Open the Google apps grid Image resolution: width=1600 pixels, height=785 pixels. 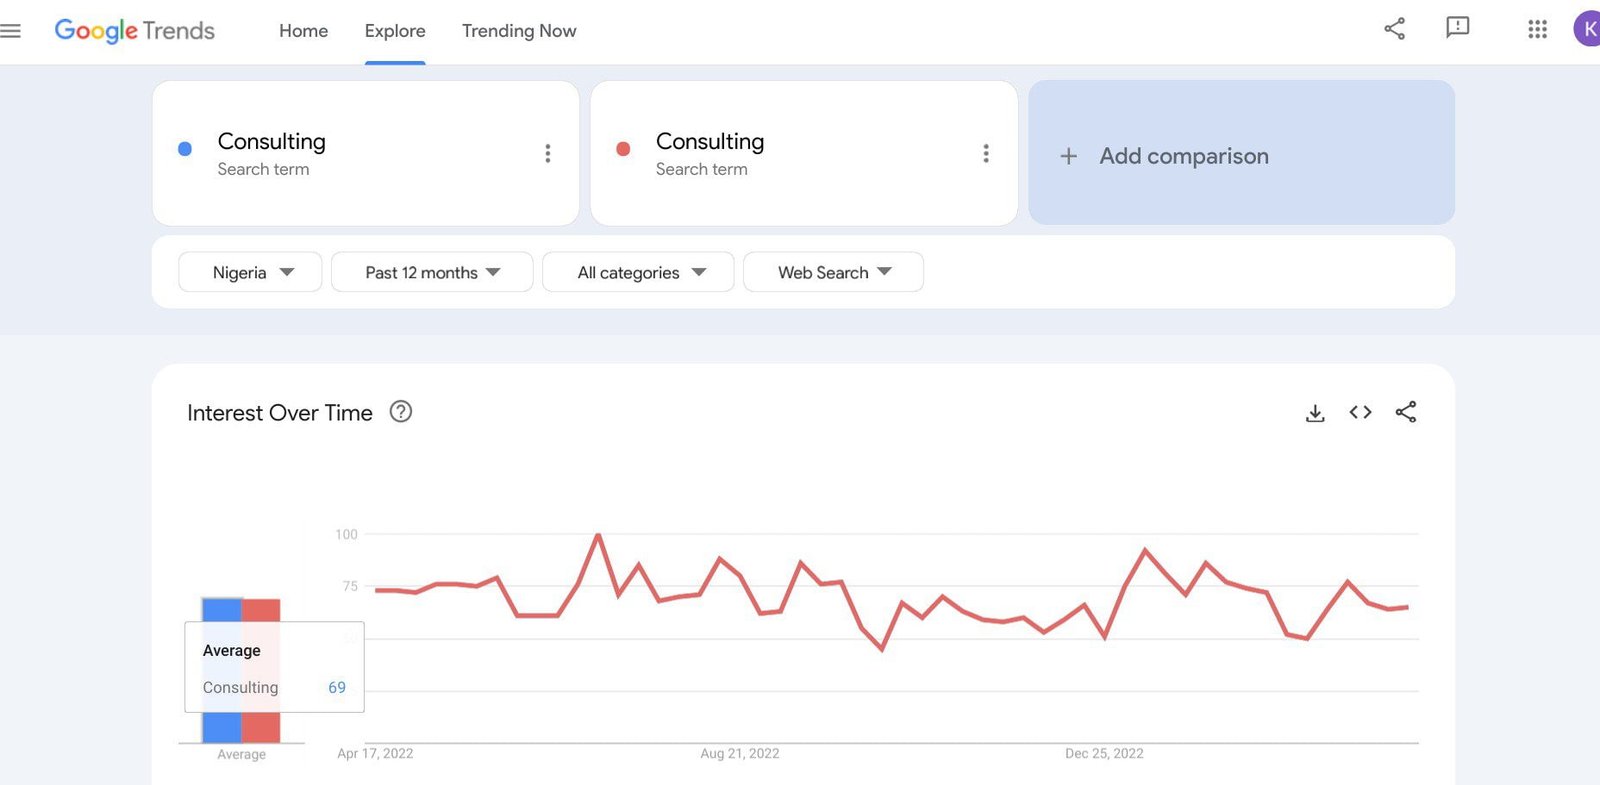click(x=1537, y=29)
